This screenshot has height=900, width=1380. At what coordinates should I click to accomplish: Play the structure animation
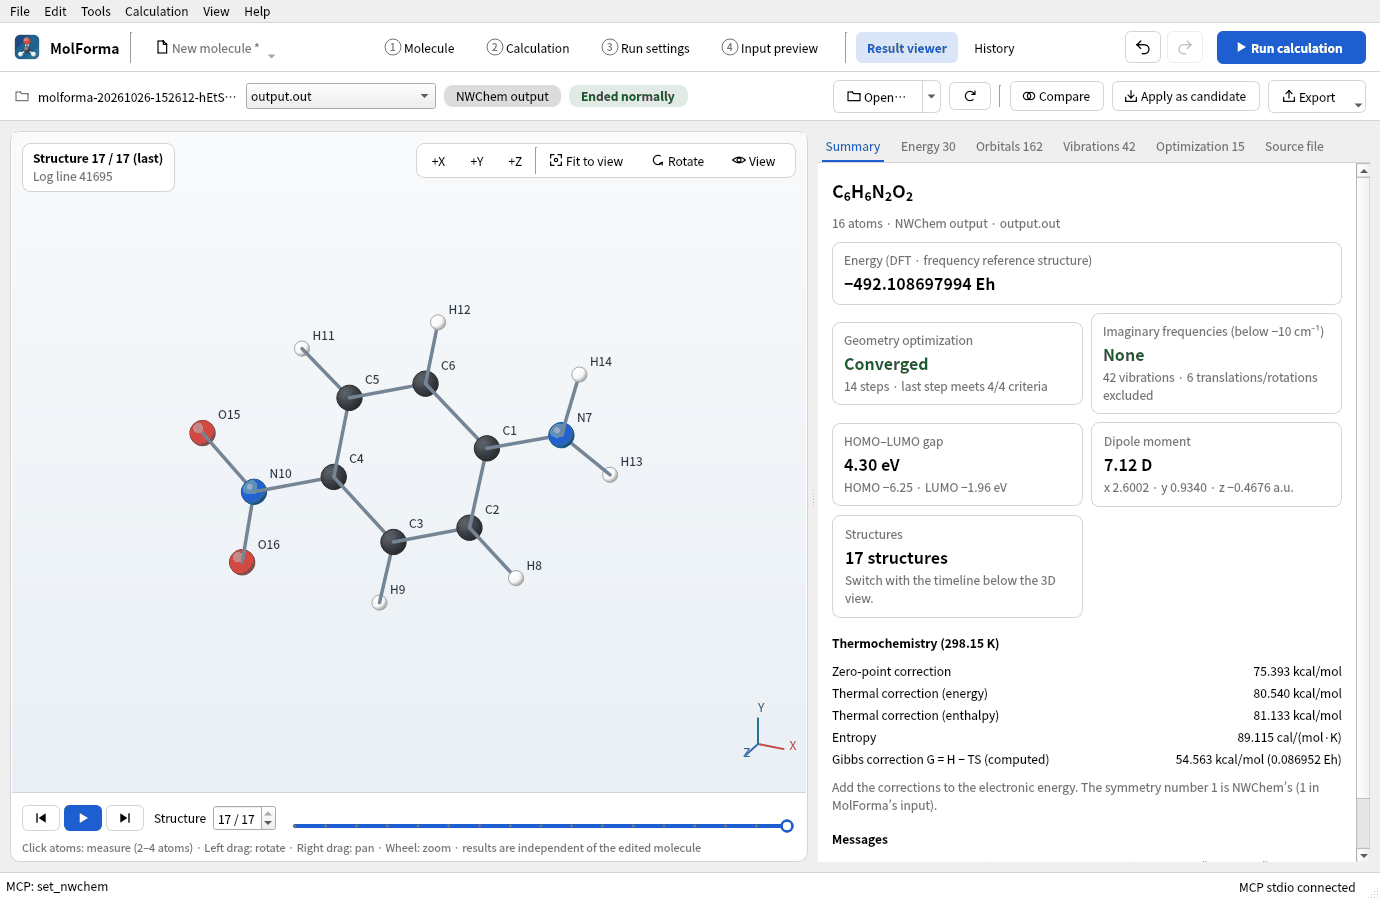click(x=83, y=818)
